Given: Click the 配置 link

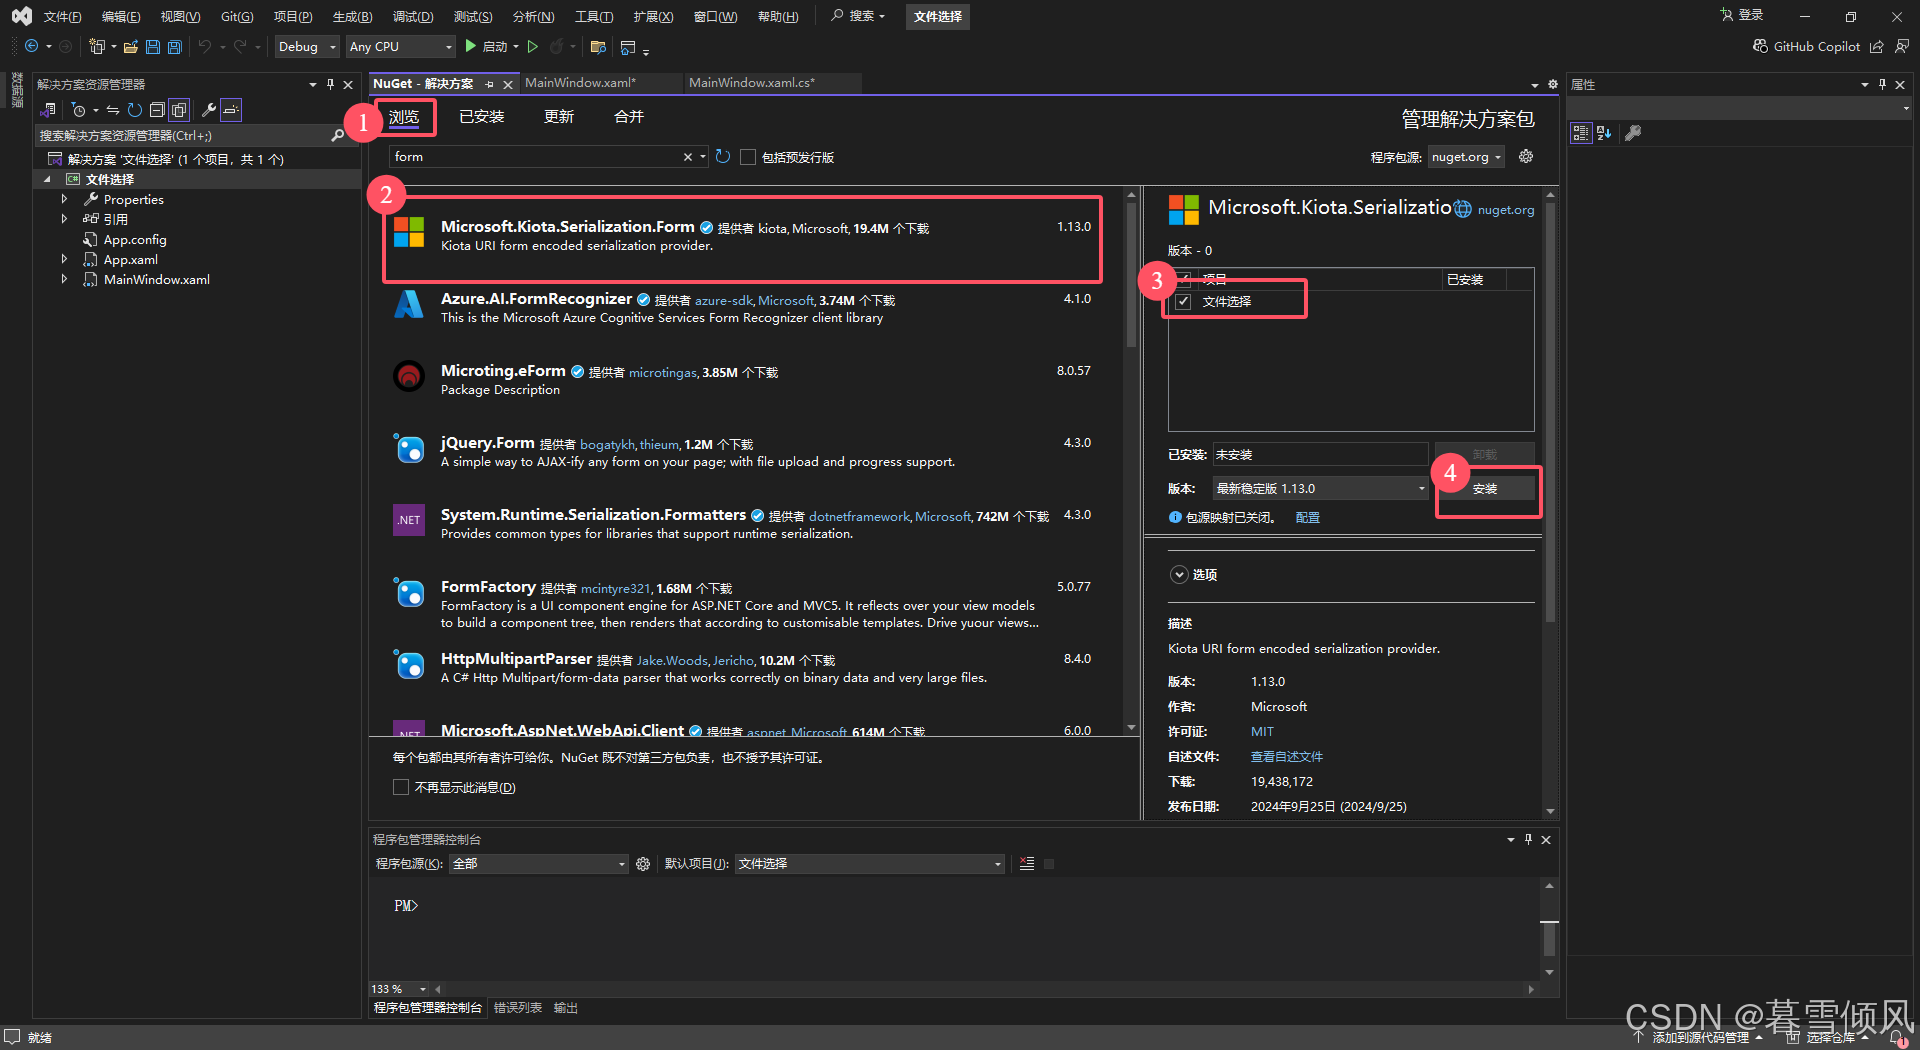Looking at the screenshot, I should tap(1307, 517).
